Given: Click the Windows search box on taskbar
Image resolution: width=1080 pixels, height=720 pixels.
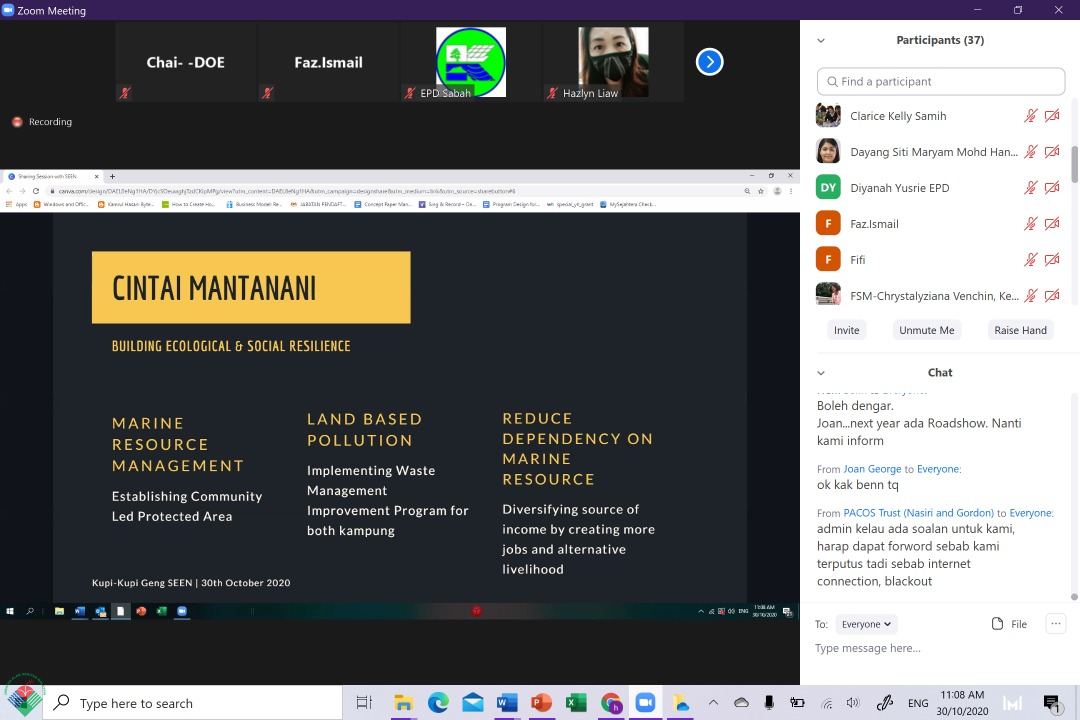Looking at the screenshot, I should click(193, 703).
